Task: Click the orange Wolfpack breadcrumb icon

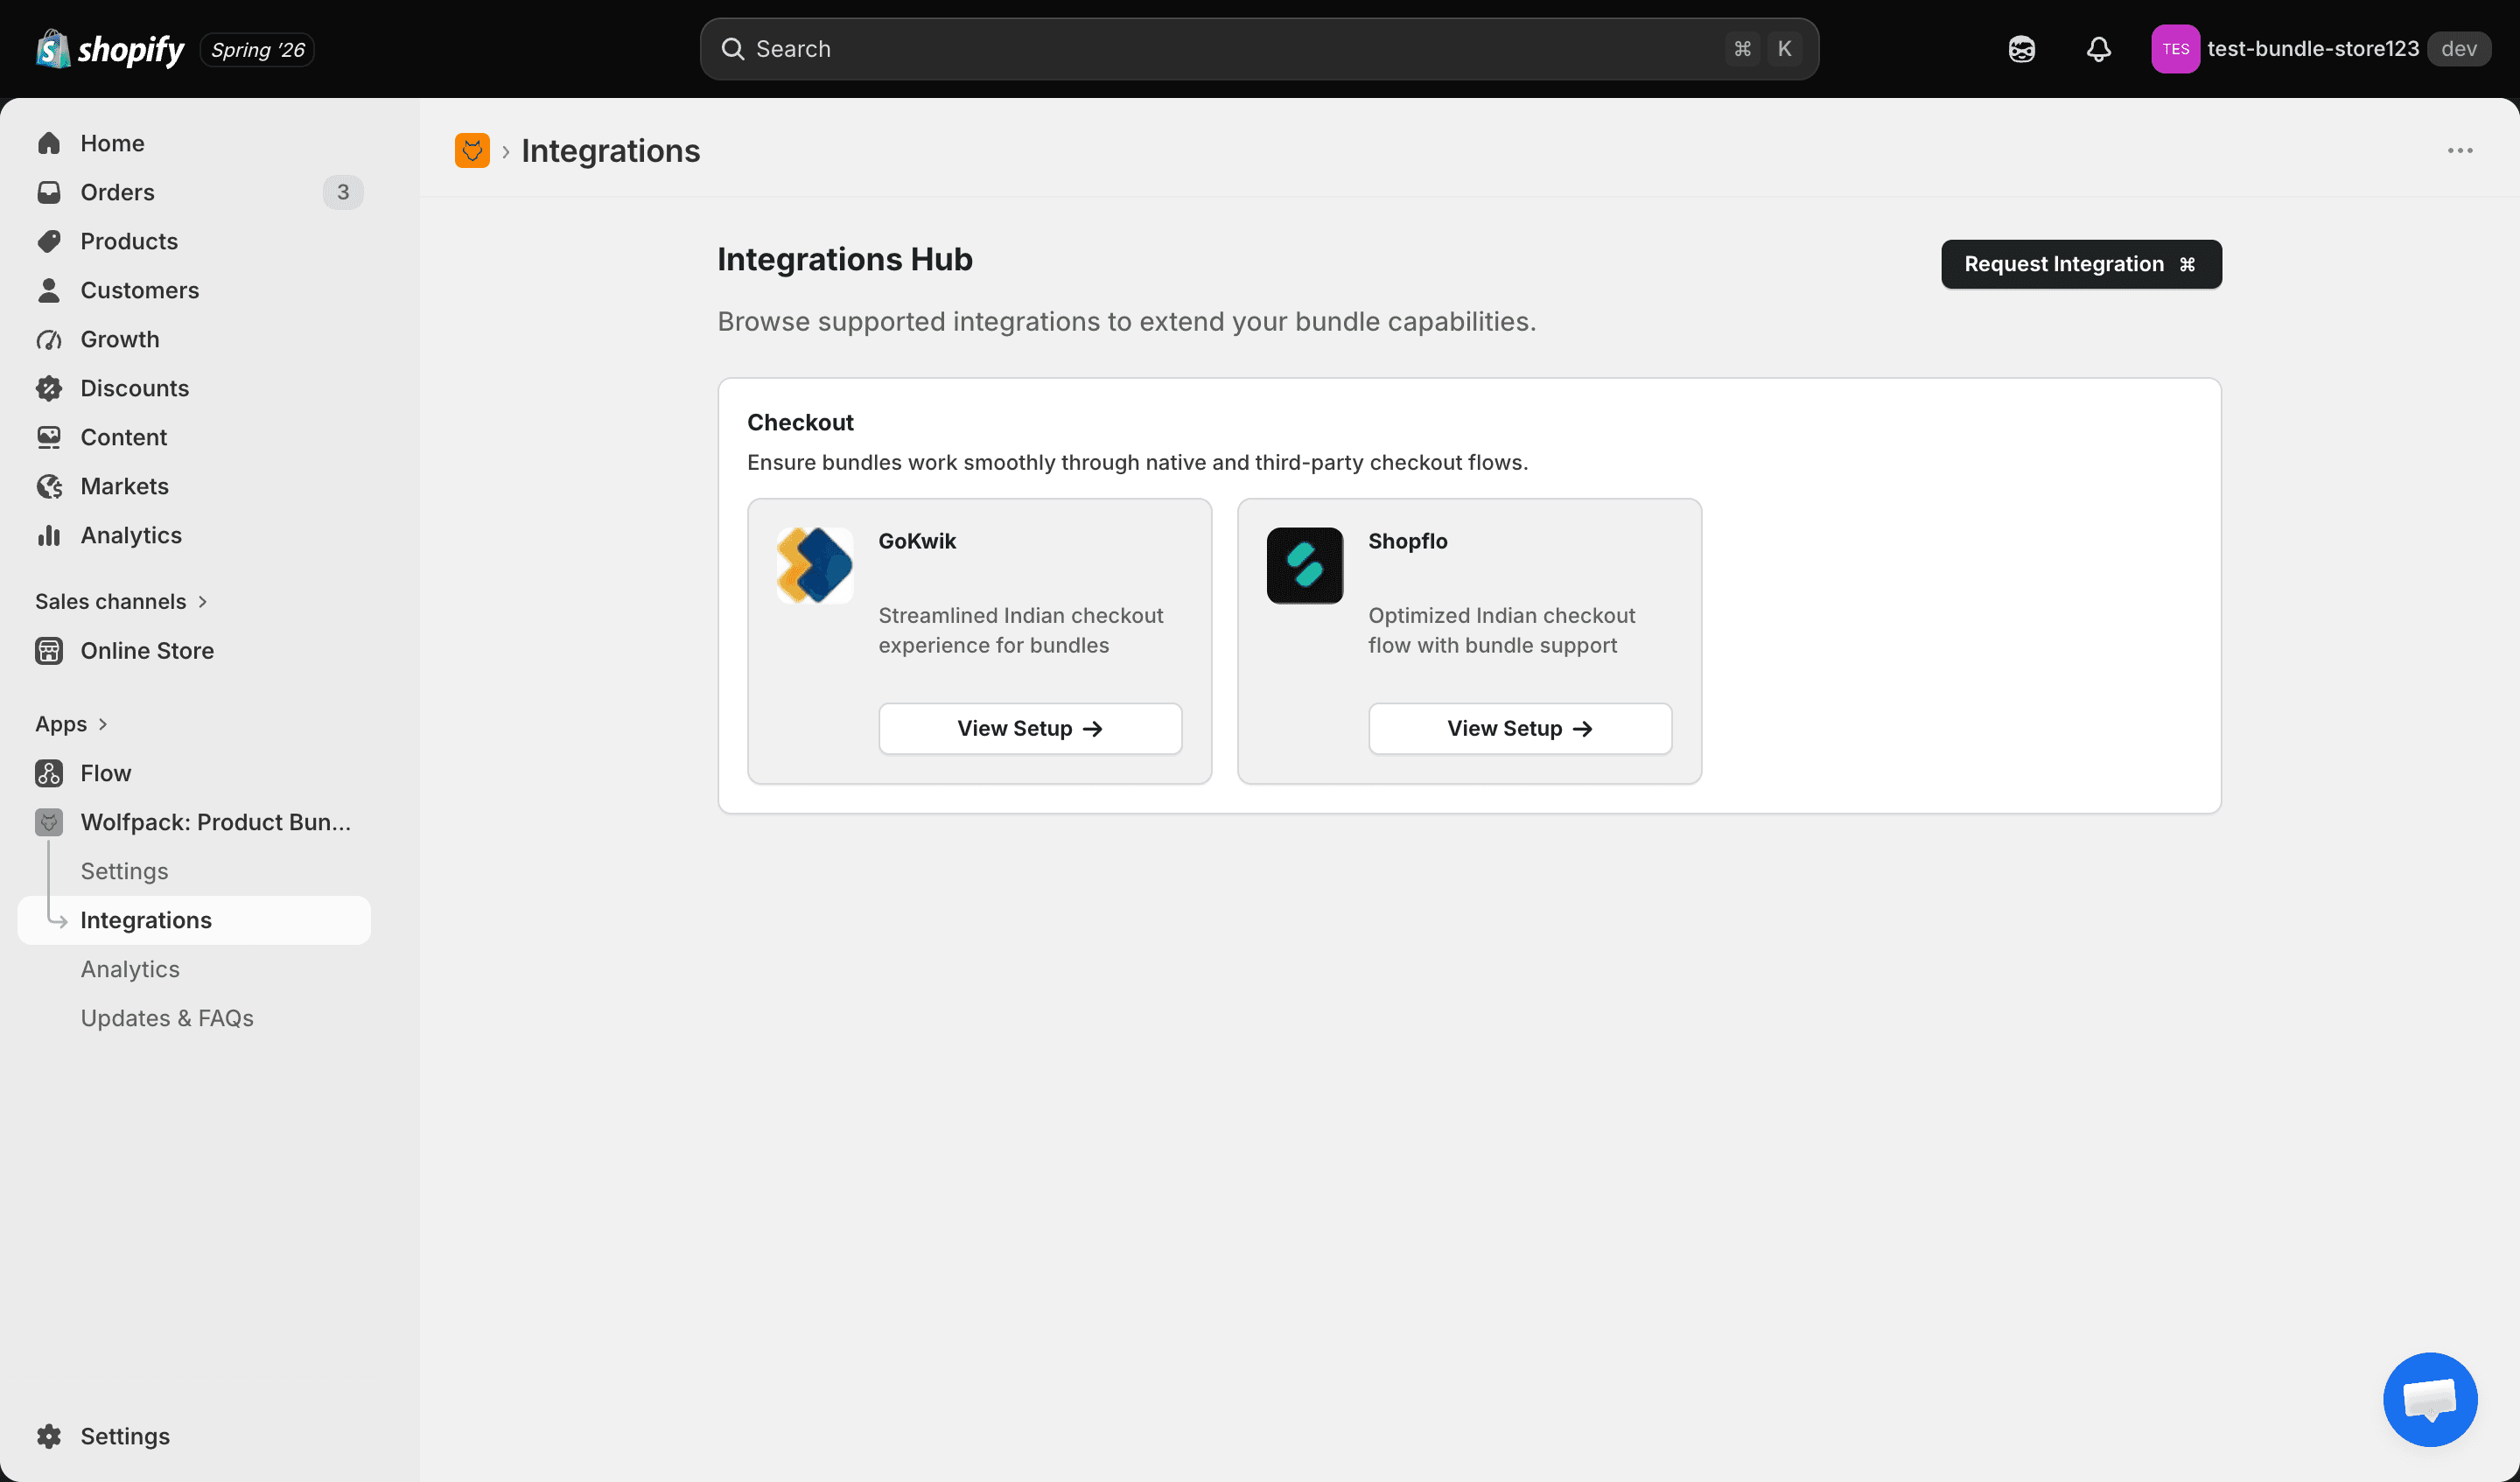Action: coord(472,150)
